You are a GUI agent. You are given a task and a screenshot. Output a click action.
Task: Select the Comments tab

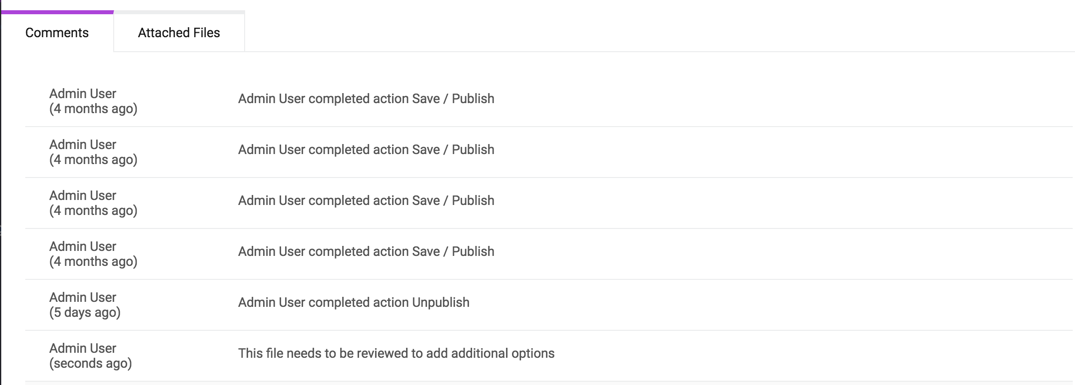tap(57, 32)
